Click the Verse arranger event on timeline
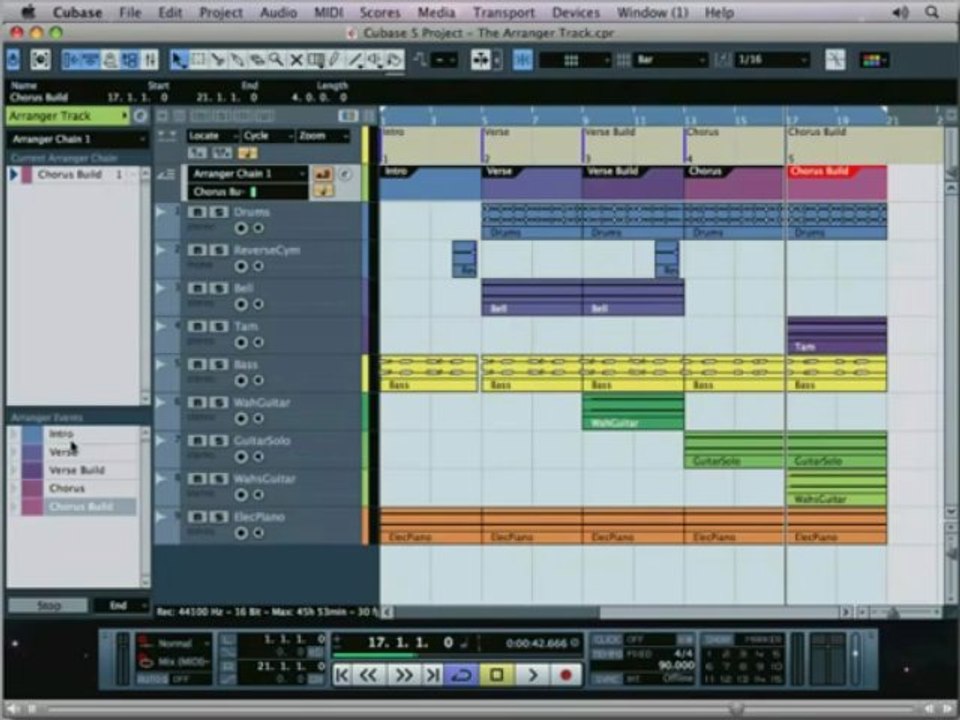The width and height of the screenshot is (960, 720). coord(531,182)
